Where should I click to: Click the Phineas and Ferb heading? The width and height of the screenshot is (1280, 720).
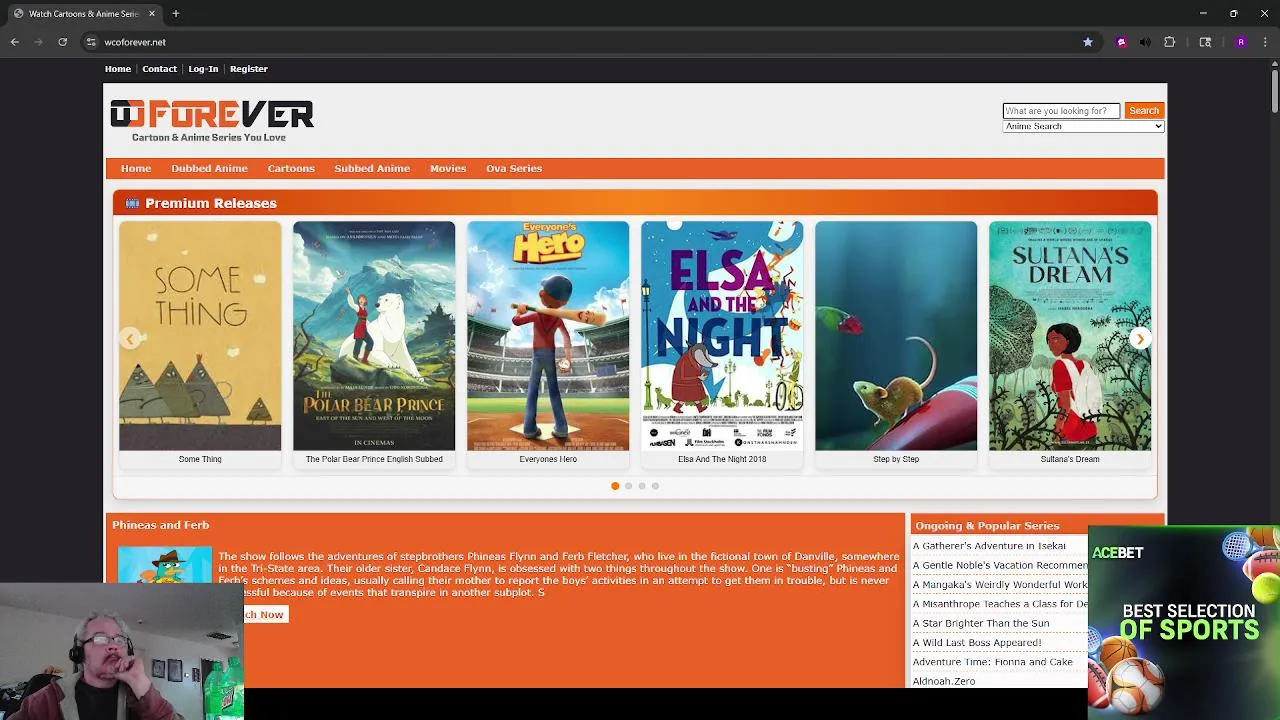pyautogui.click(x=160, y=525)
